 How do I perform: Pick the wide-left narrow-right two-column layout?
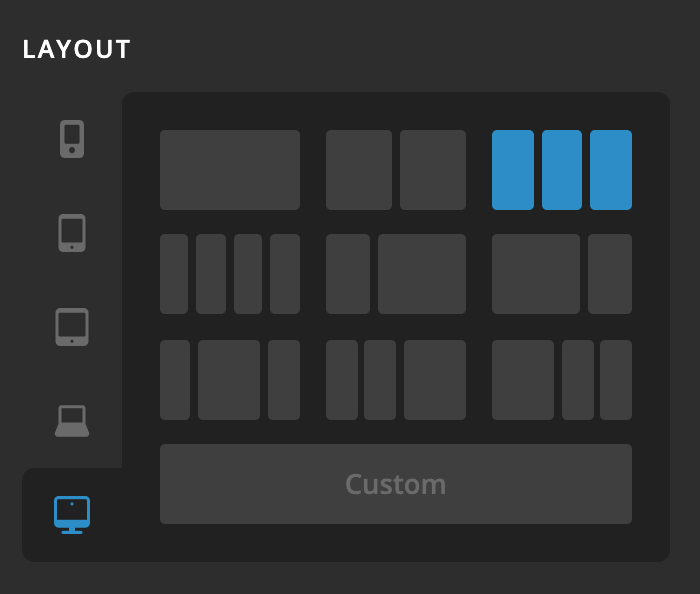(562, 274)
